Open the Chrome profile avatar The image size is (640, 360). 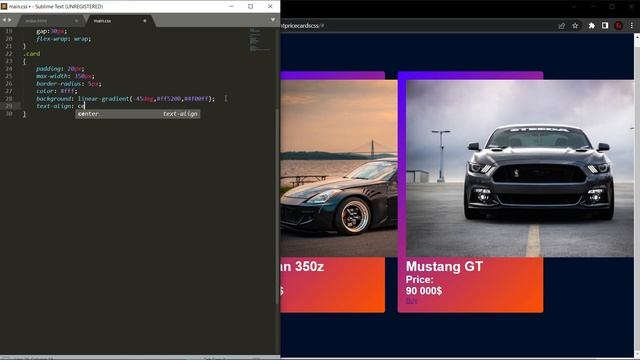tap(618, 26)
